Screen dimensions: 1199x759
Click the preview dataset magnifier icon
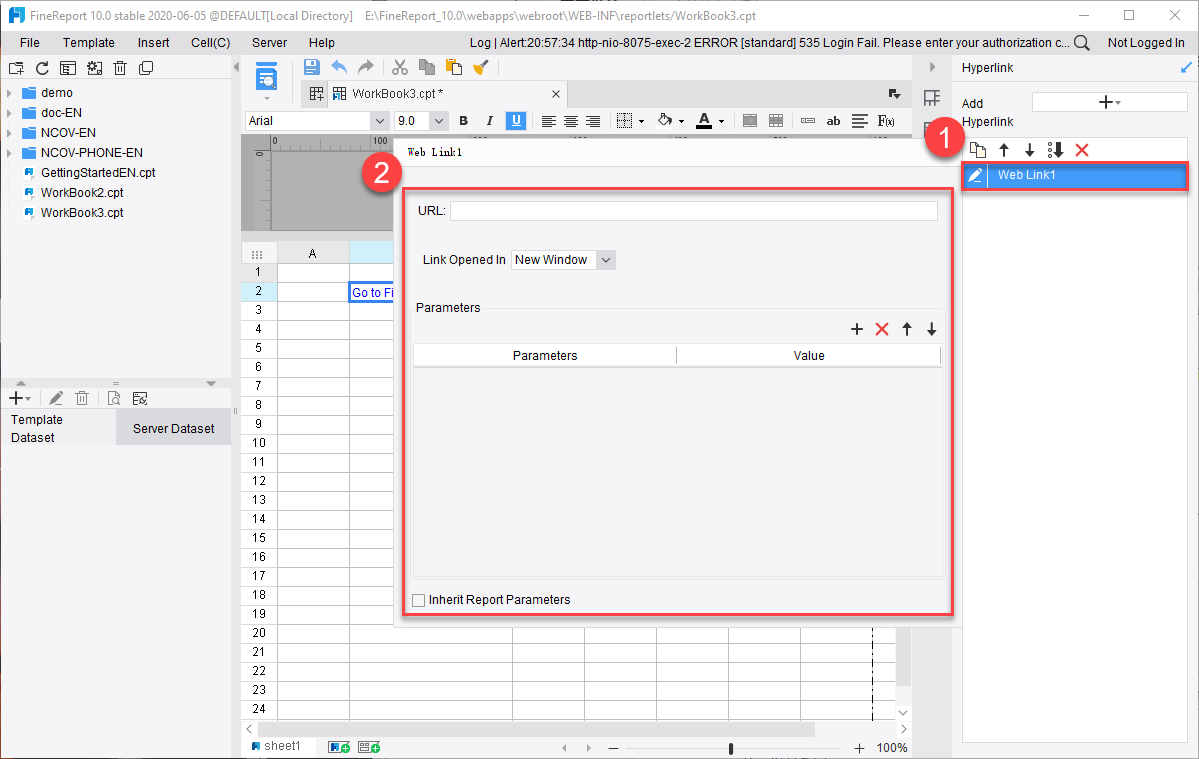click(x=114, y=397)
